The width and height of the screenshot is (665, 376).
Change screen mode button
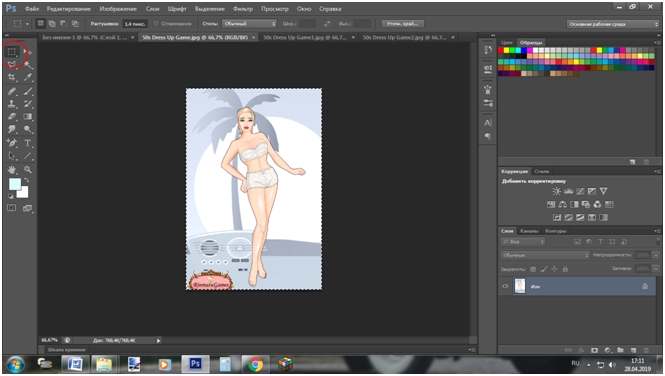tap(28, 208)
